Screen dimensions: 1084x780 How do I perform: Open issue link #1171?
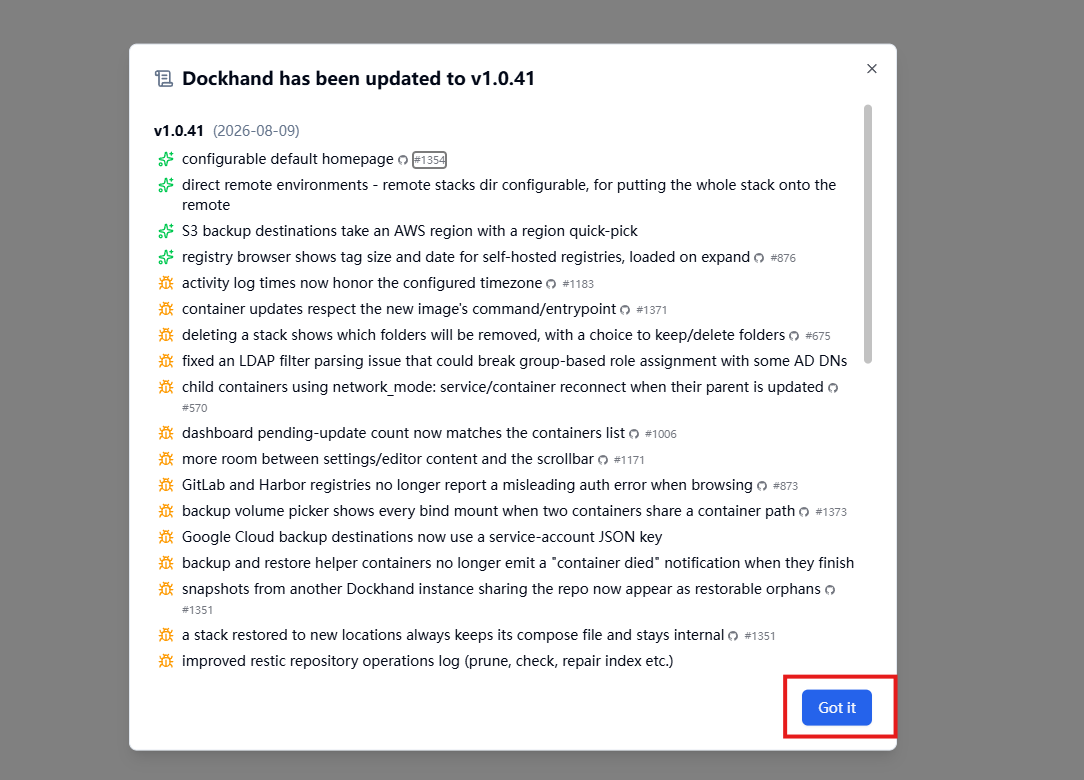click(629, 460)
